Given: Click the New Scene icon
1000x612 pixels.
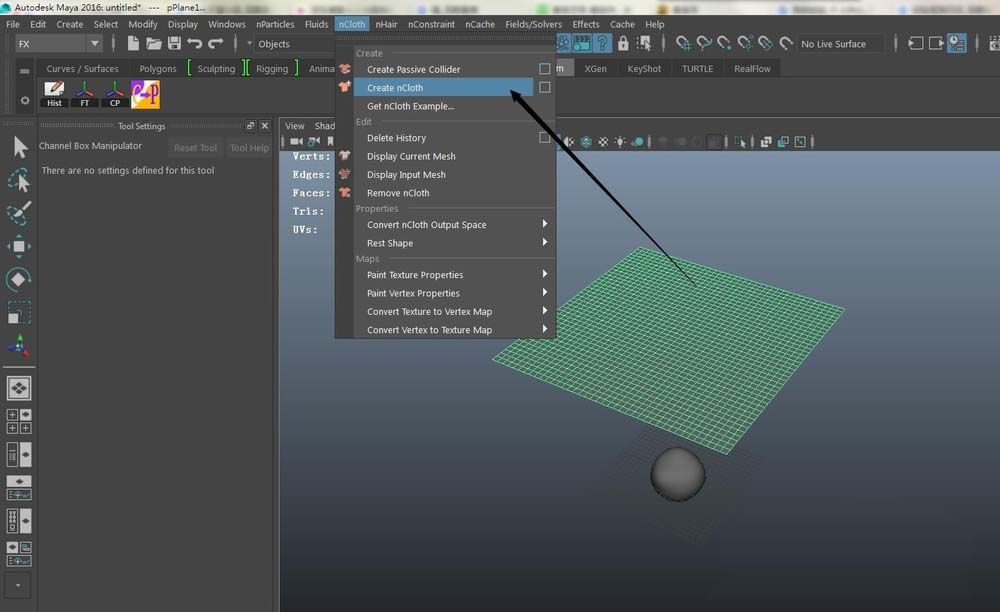Looking at the screenshot, I should click(133, 43).
